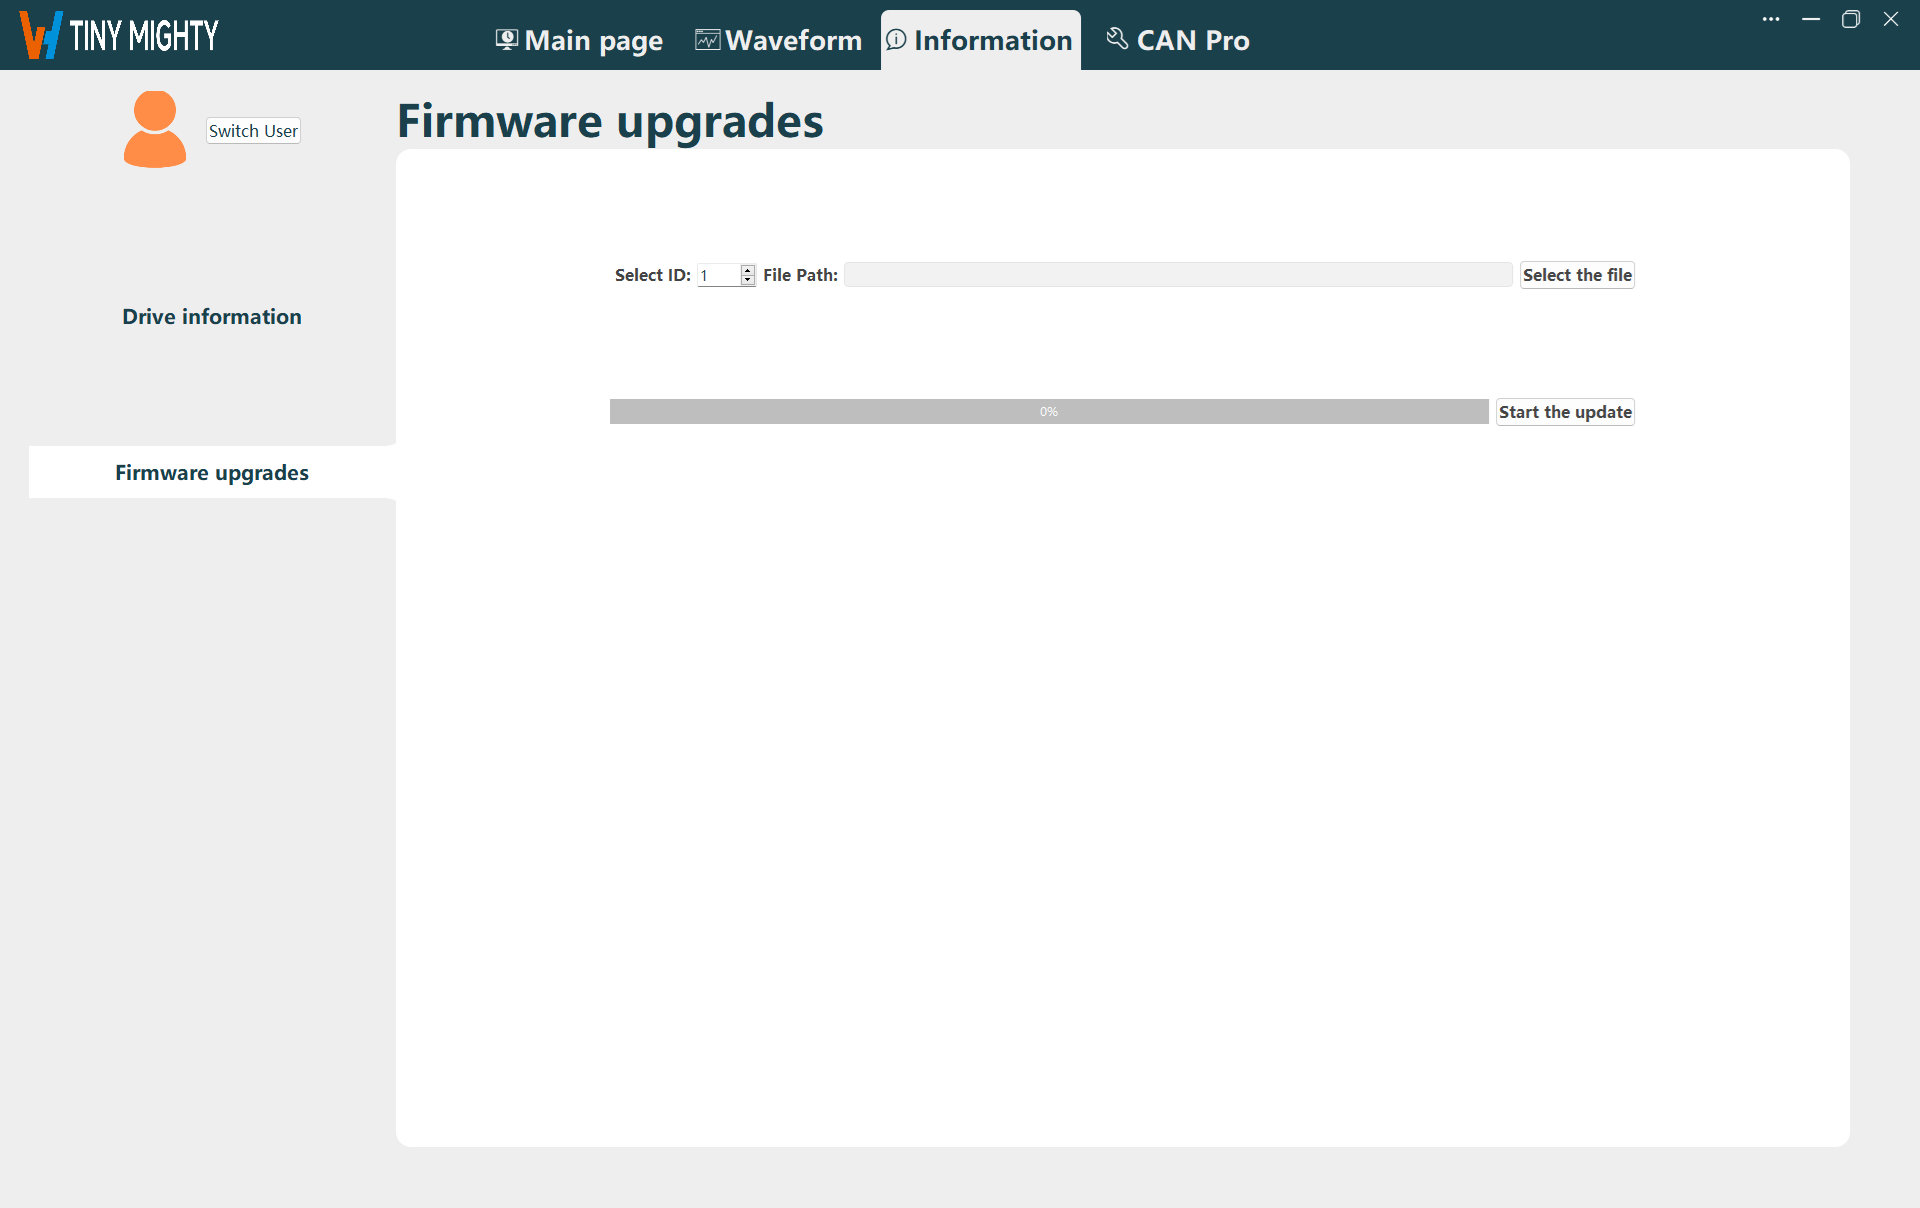Click Select the file button
The image size is (1920, 1208).
click(x=1577, y=275)
